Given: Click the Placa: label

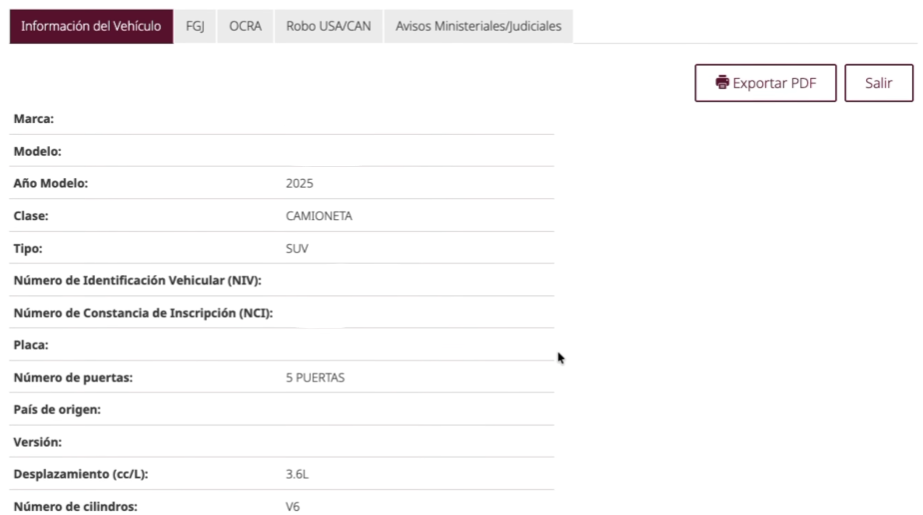Looking at the screenshot, I should click(31, 345).
